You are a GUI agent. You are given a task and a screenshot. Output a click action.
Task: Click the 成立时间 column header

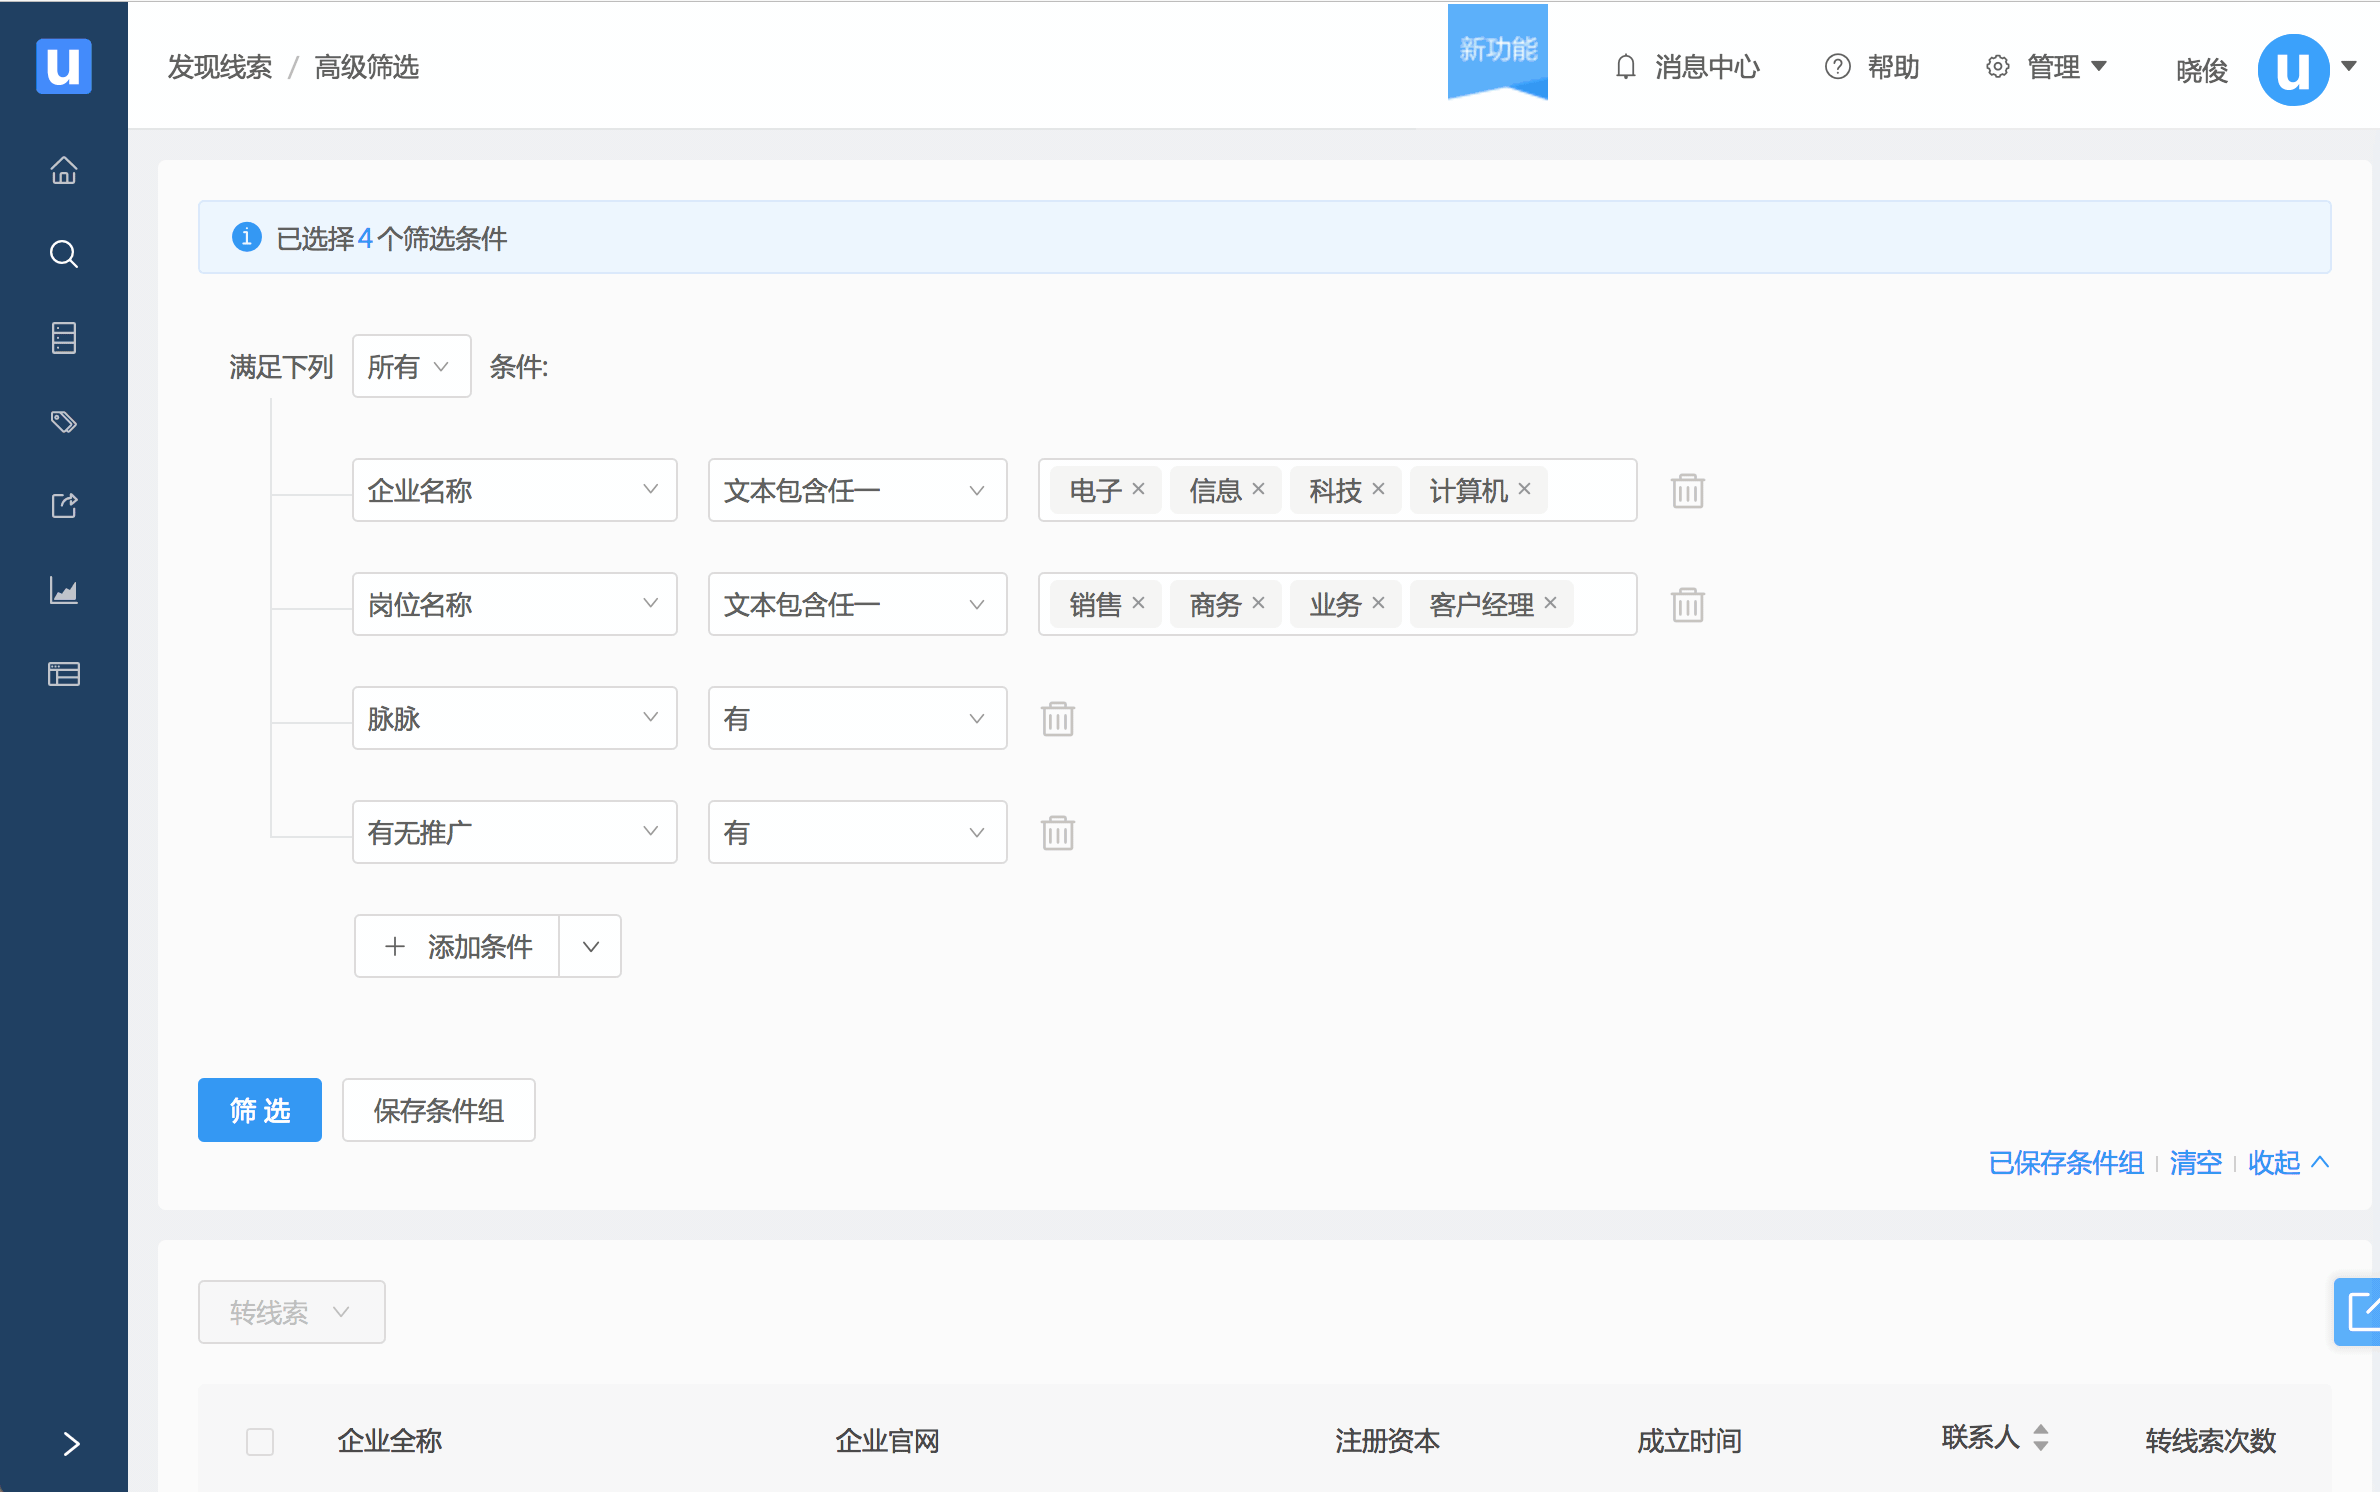point(1689,1441)
